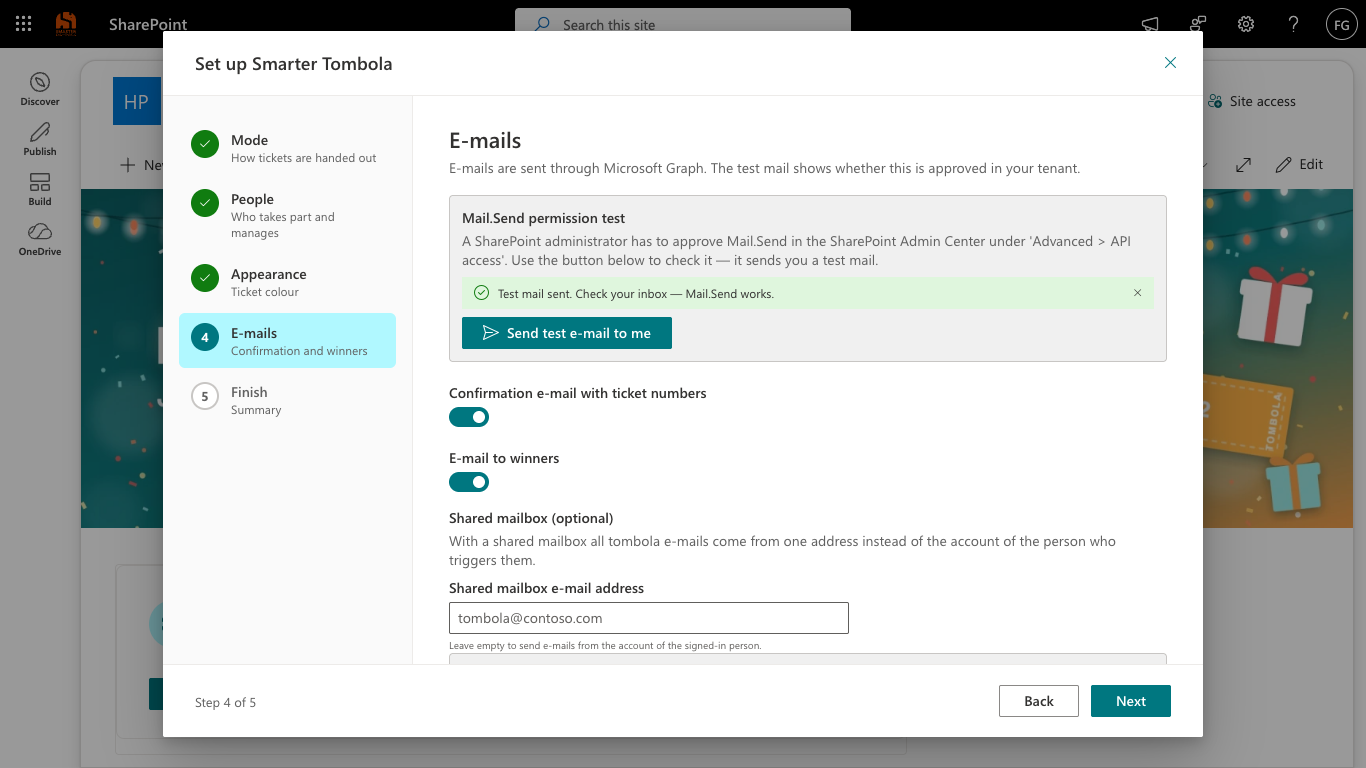The height and width of the screenshot is (768, 1366).
Task: Click the Edit page pencil button
Action: (1299, 164)
